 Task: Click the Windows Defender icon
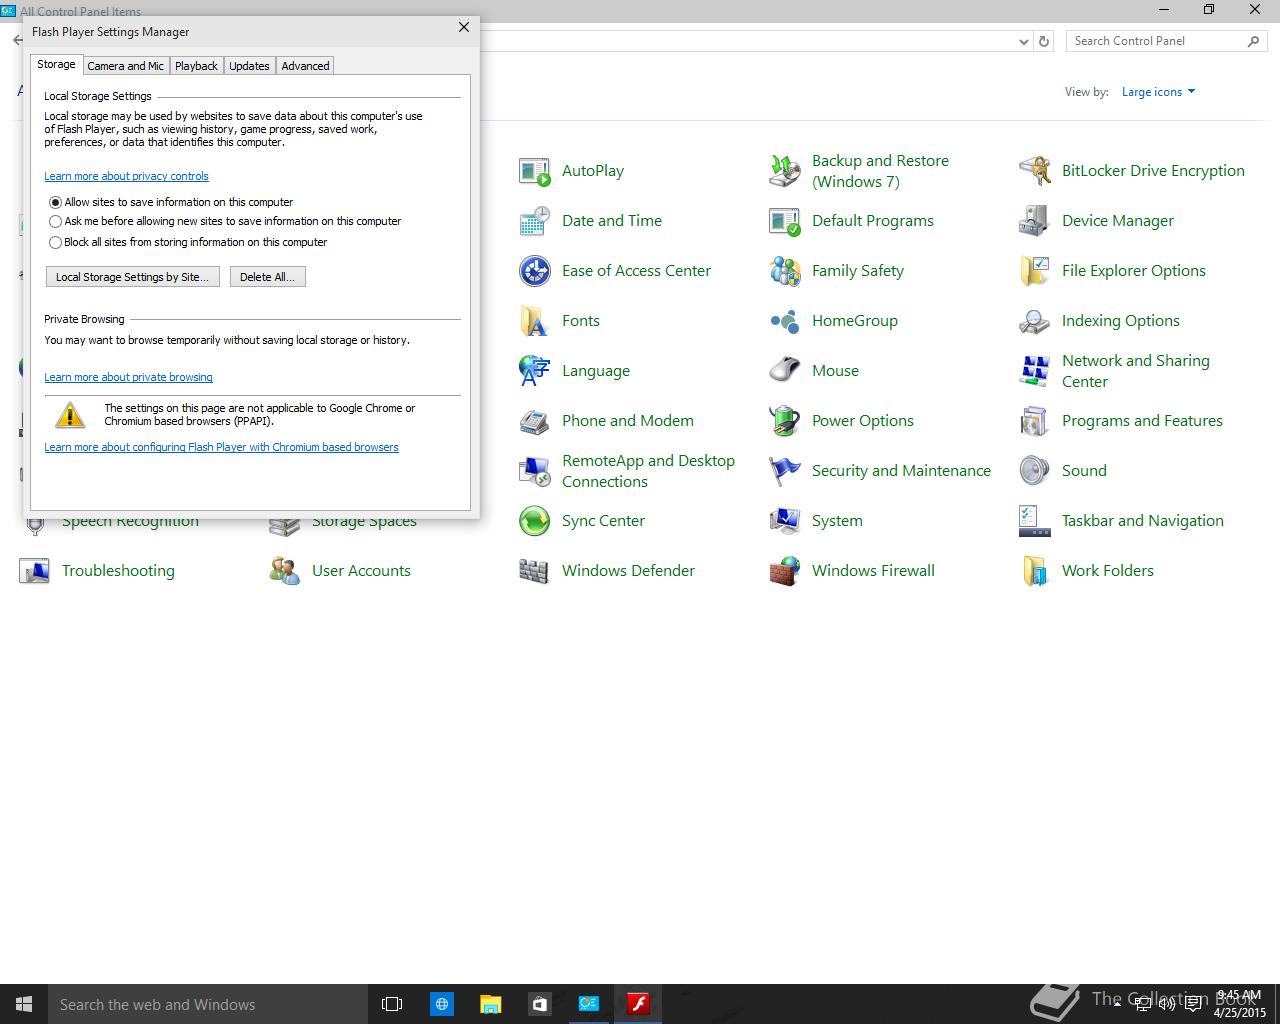pyautogui.click(x=535, y=571)
